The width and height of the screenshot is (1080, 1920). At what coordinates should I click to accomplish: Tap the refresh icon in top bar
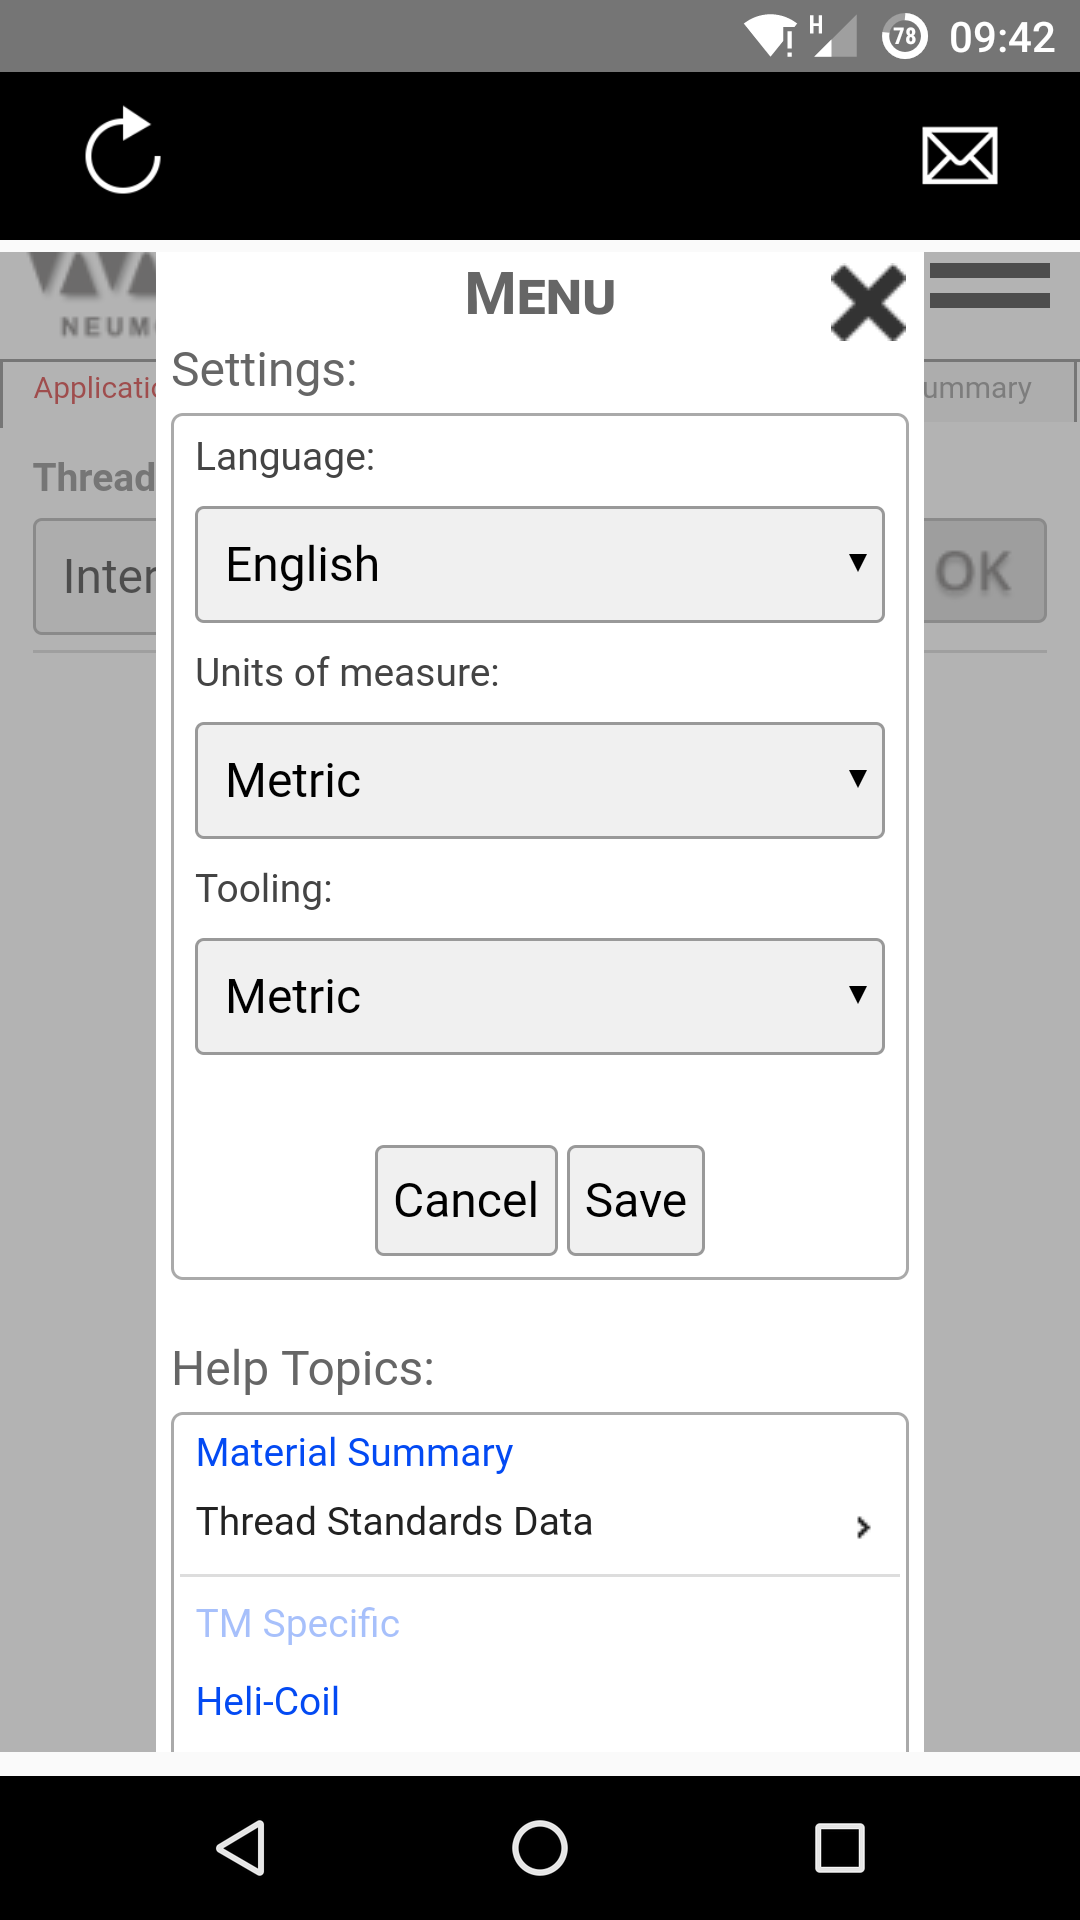[x=123, y=151]
